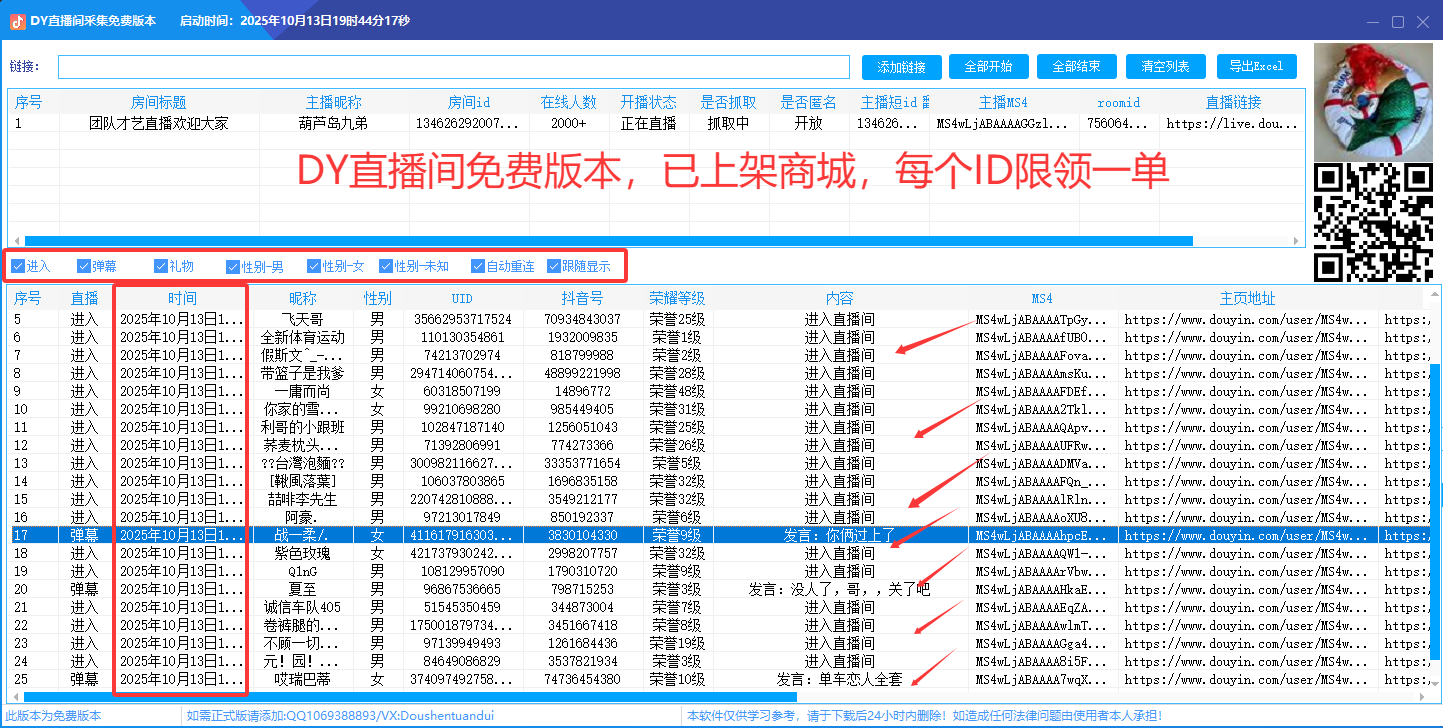The height and width of the screenshot is (728, 1443).
Task: Click 清空列表 to clear the list
Action: (1166, 66)
